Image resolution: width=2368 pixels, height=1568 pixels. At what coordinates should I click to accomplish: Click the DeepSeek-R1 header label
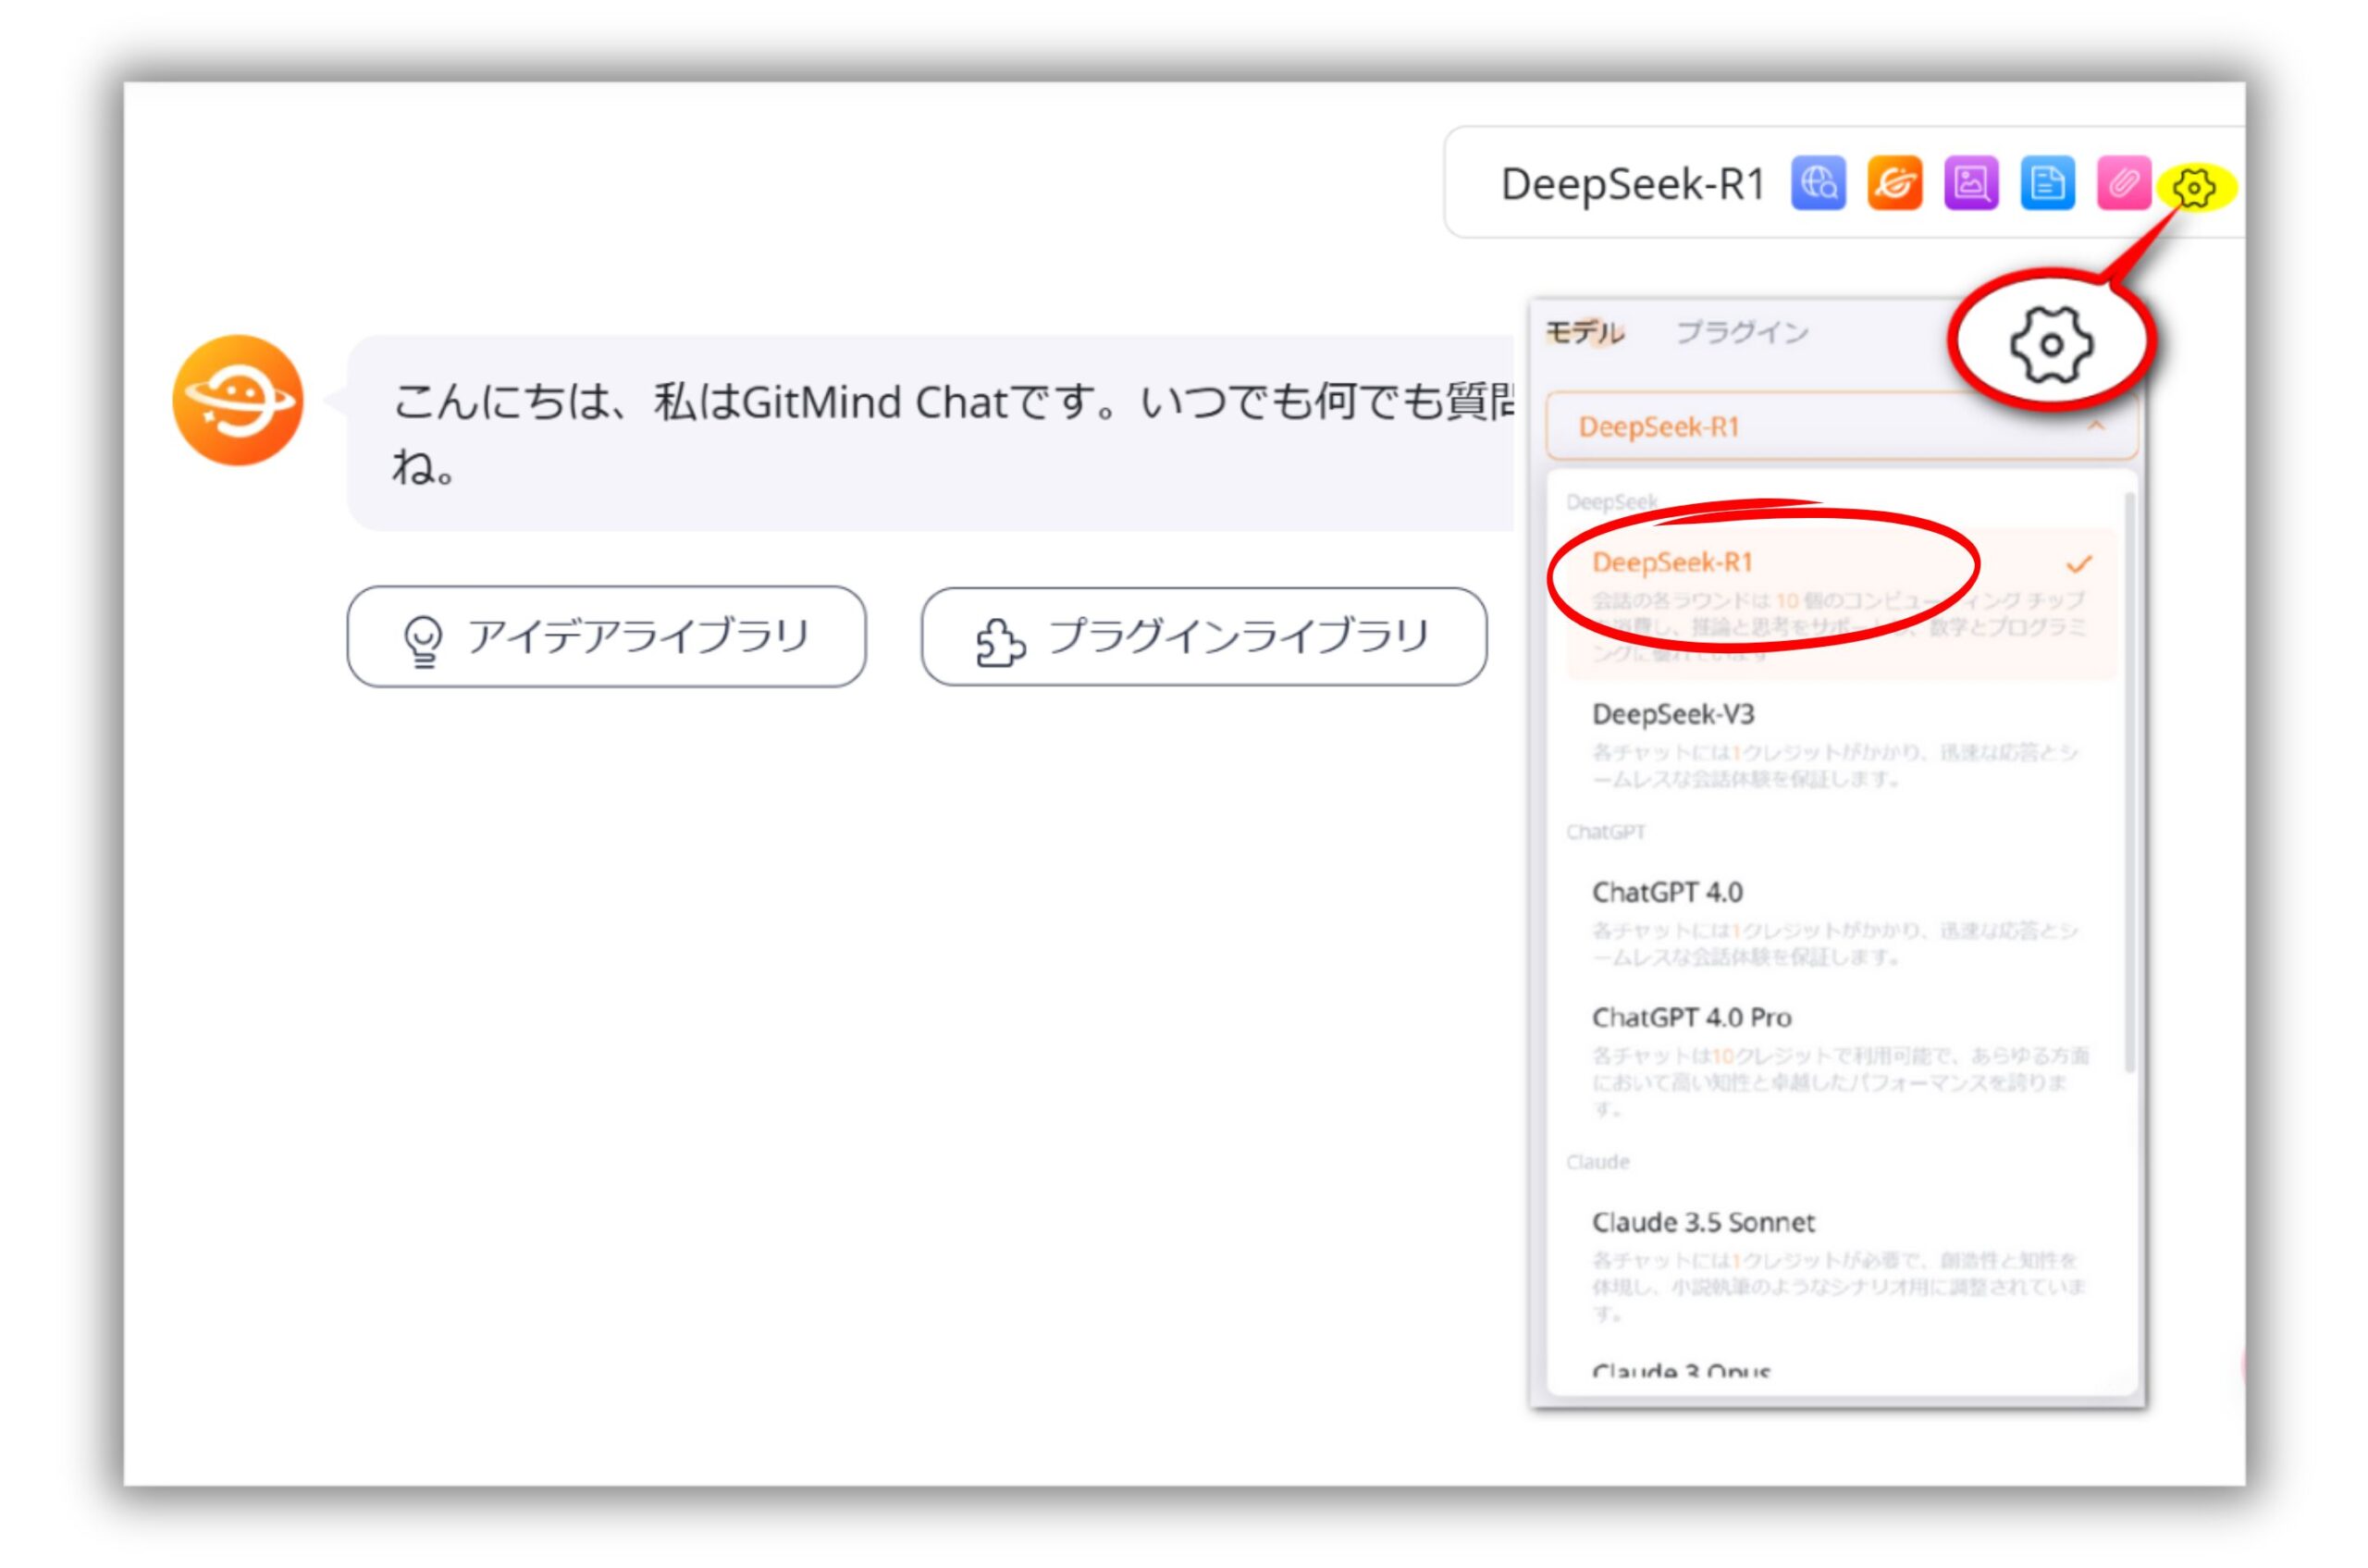pyautogui.click(x=1632, y=184)
